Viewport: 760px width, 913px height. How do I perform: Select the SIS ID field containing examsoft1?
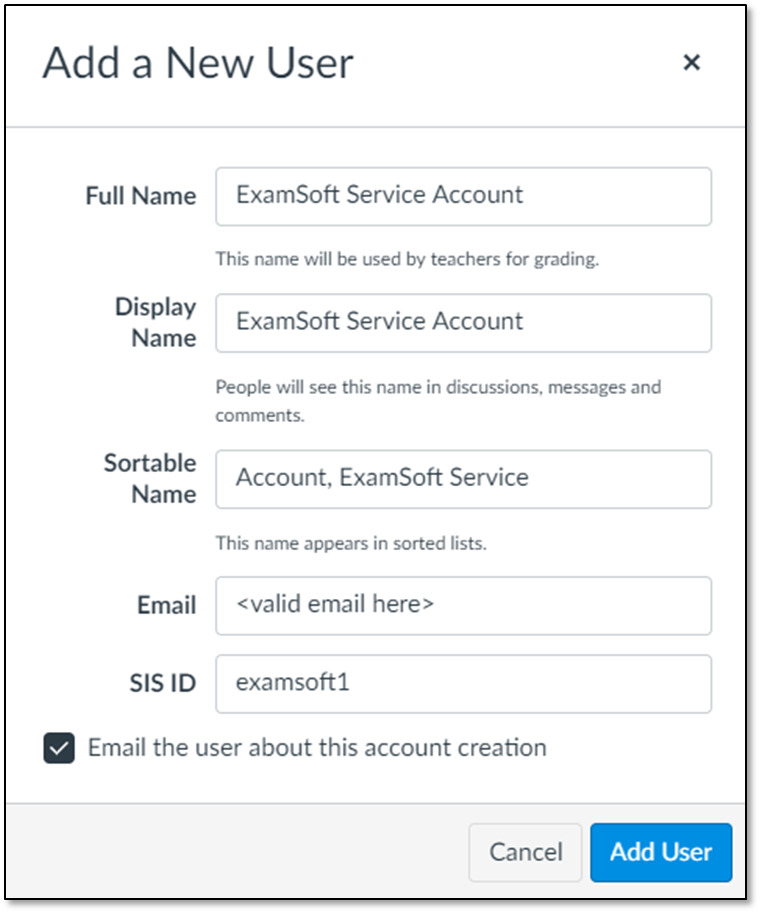[x=463, y=684]
